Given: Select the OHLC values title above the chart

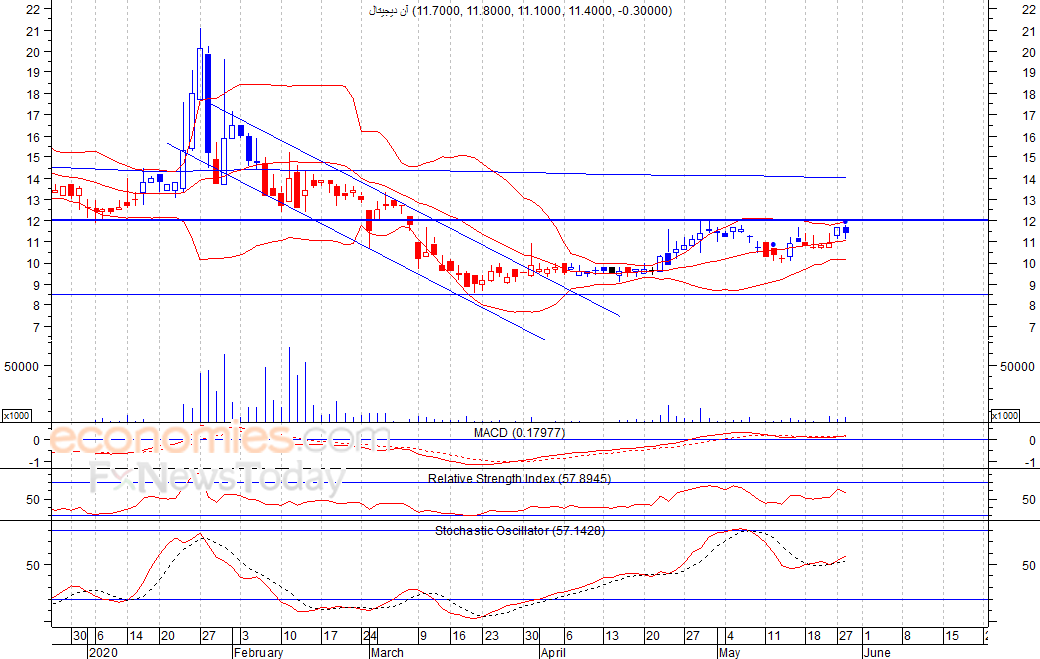Looking at the screenshot, I should click(x=521, y=11).
